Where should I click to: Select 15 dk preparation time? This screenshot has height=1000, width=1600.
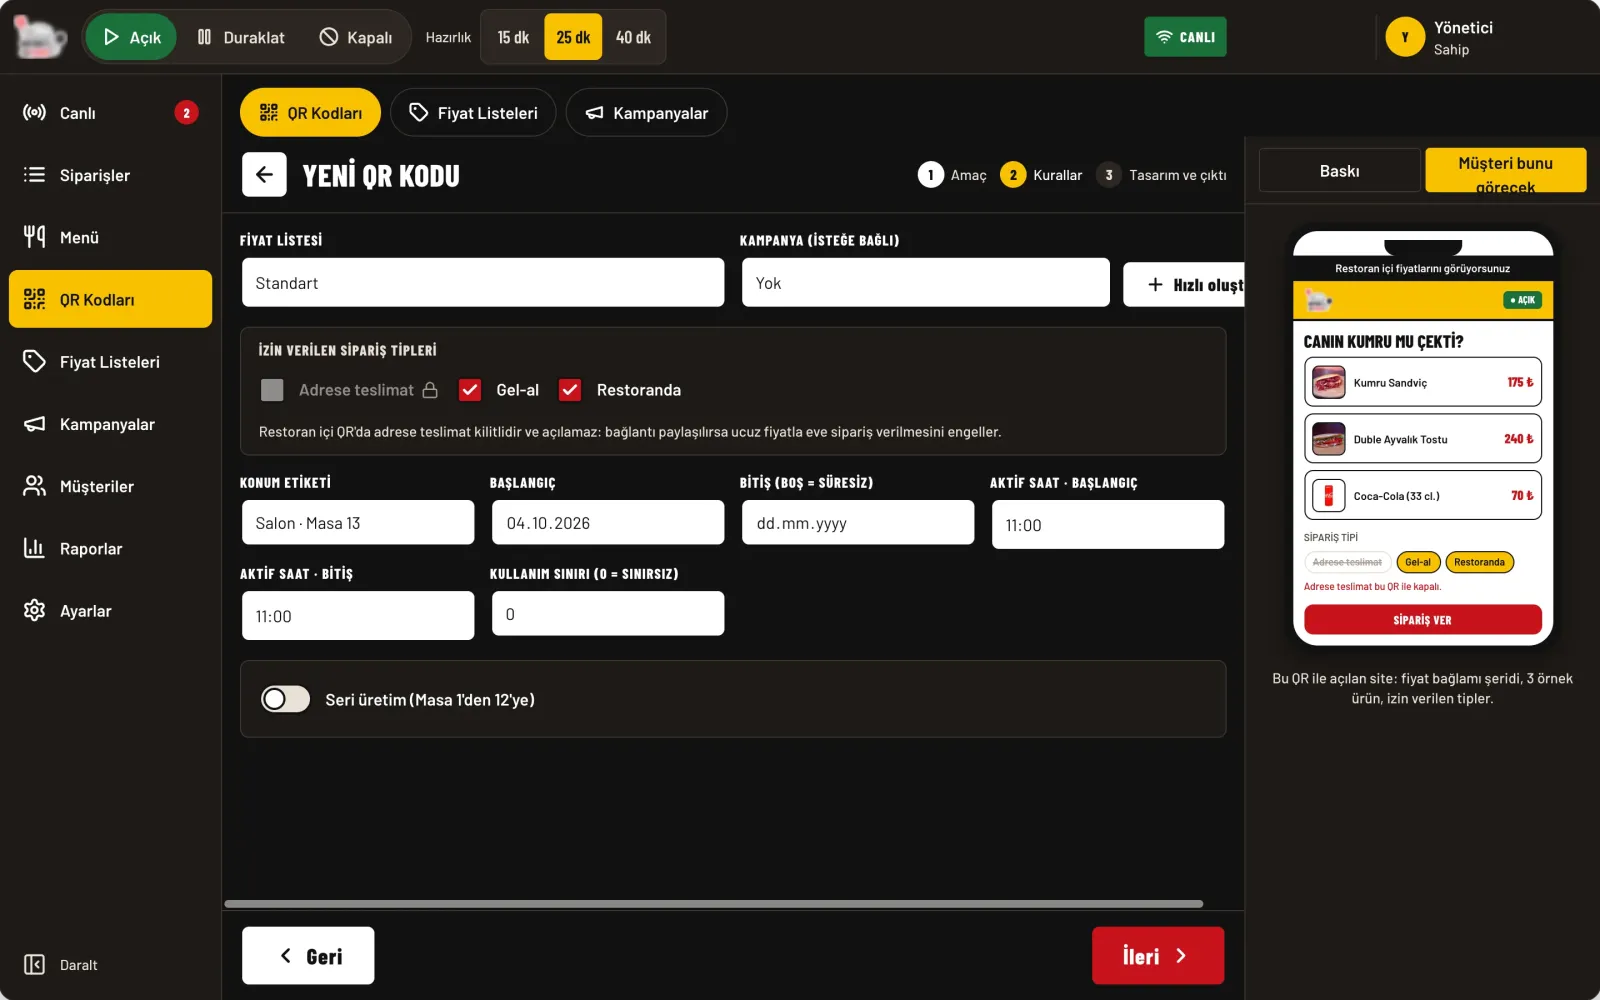(513, 37)
